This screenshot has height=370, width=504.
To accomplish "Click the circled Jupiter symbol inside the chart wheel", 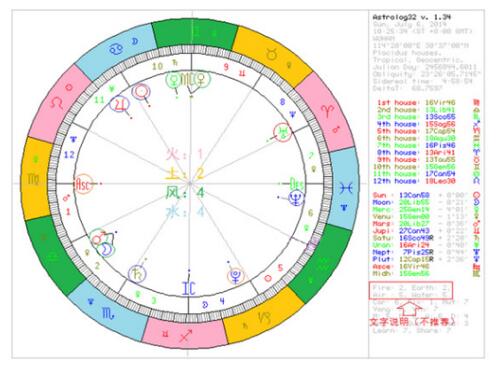I will click(x=119, y=103).
